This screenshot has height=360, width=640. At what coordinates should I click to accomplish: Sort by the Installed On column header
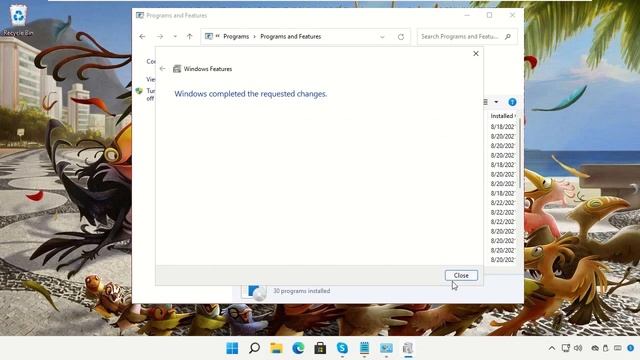tap(503, 116)
